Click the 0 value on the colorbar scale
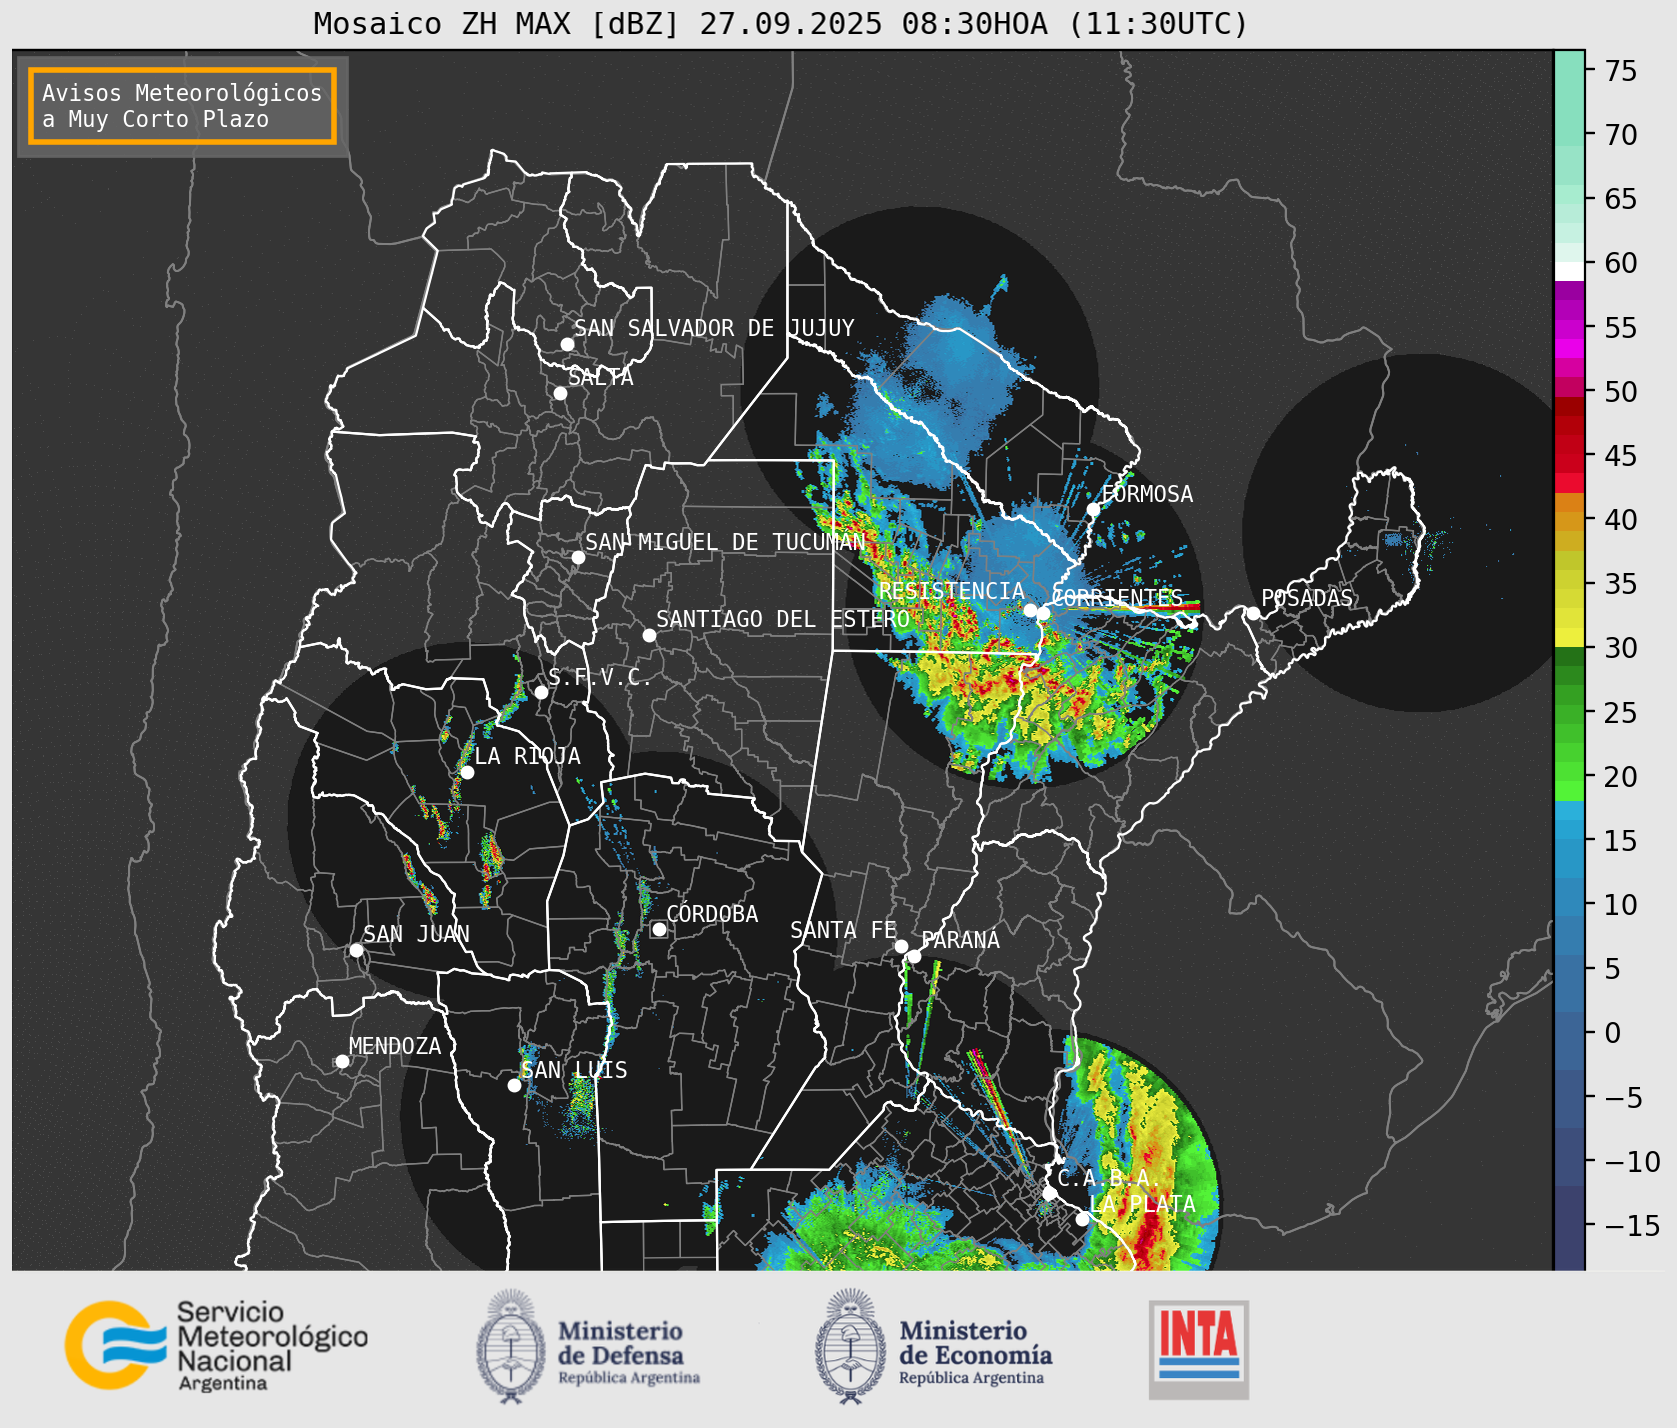The width and height of the screenshot is (1677, 1428). (x=1613, y=1033)
